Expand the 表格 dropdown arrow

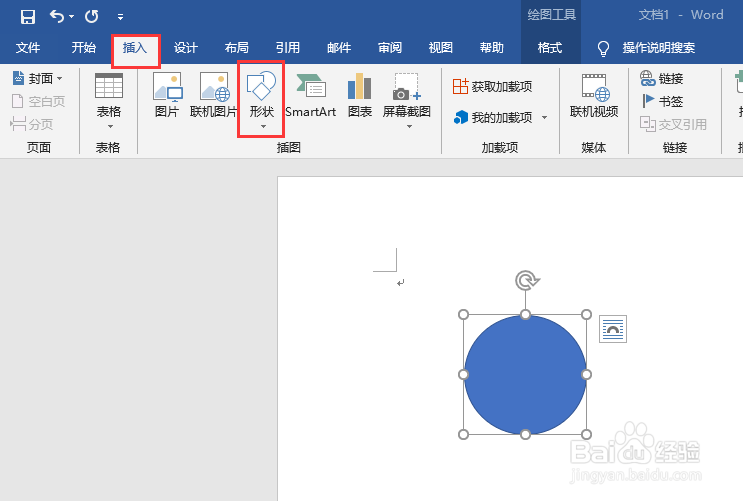pyautogui.click(x=110, y=127)
